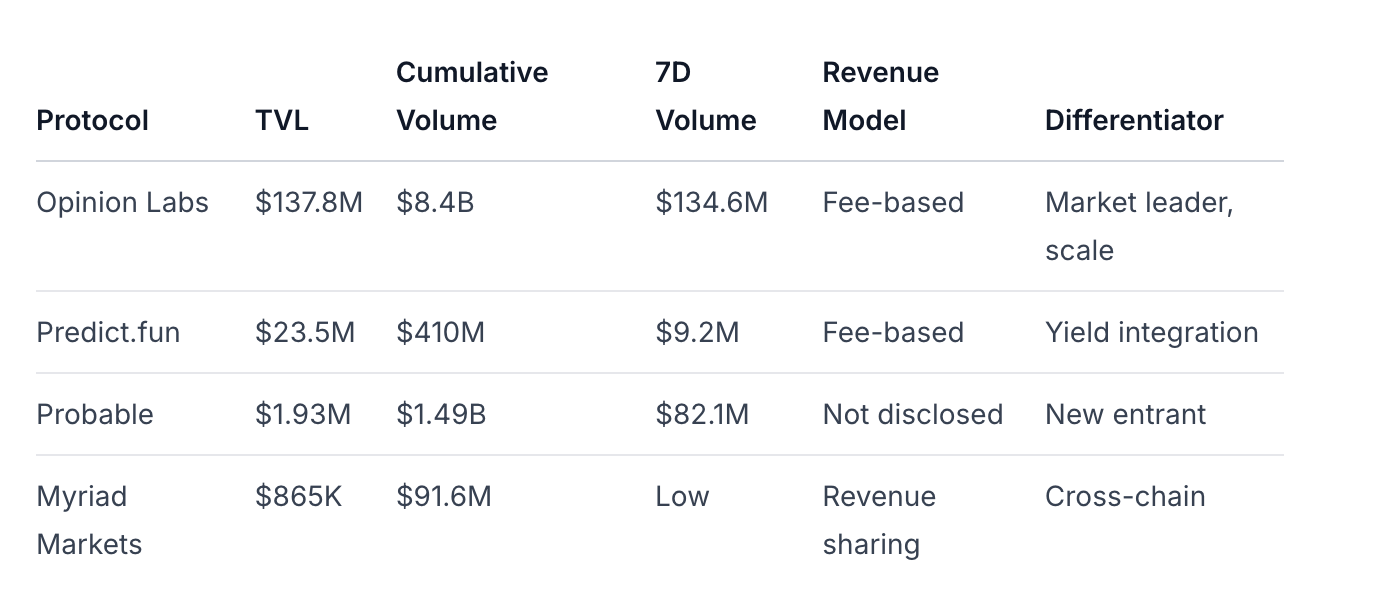
Task: Click the $410M cumulative volume value
Action: click(440, 333)
